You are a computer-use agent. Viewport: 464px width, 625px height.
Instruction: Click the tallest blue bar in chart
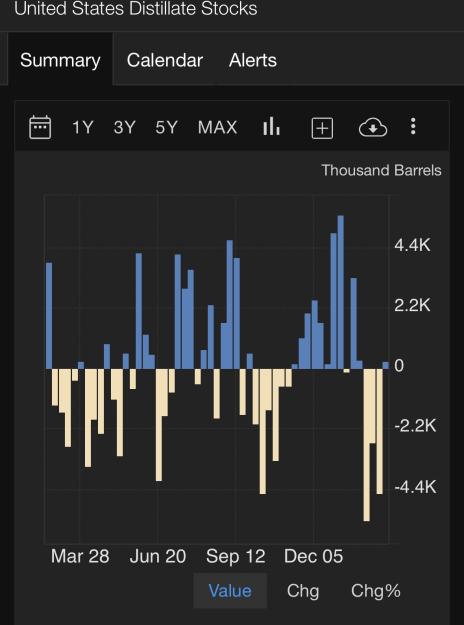(340, 292)
